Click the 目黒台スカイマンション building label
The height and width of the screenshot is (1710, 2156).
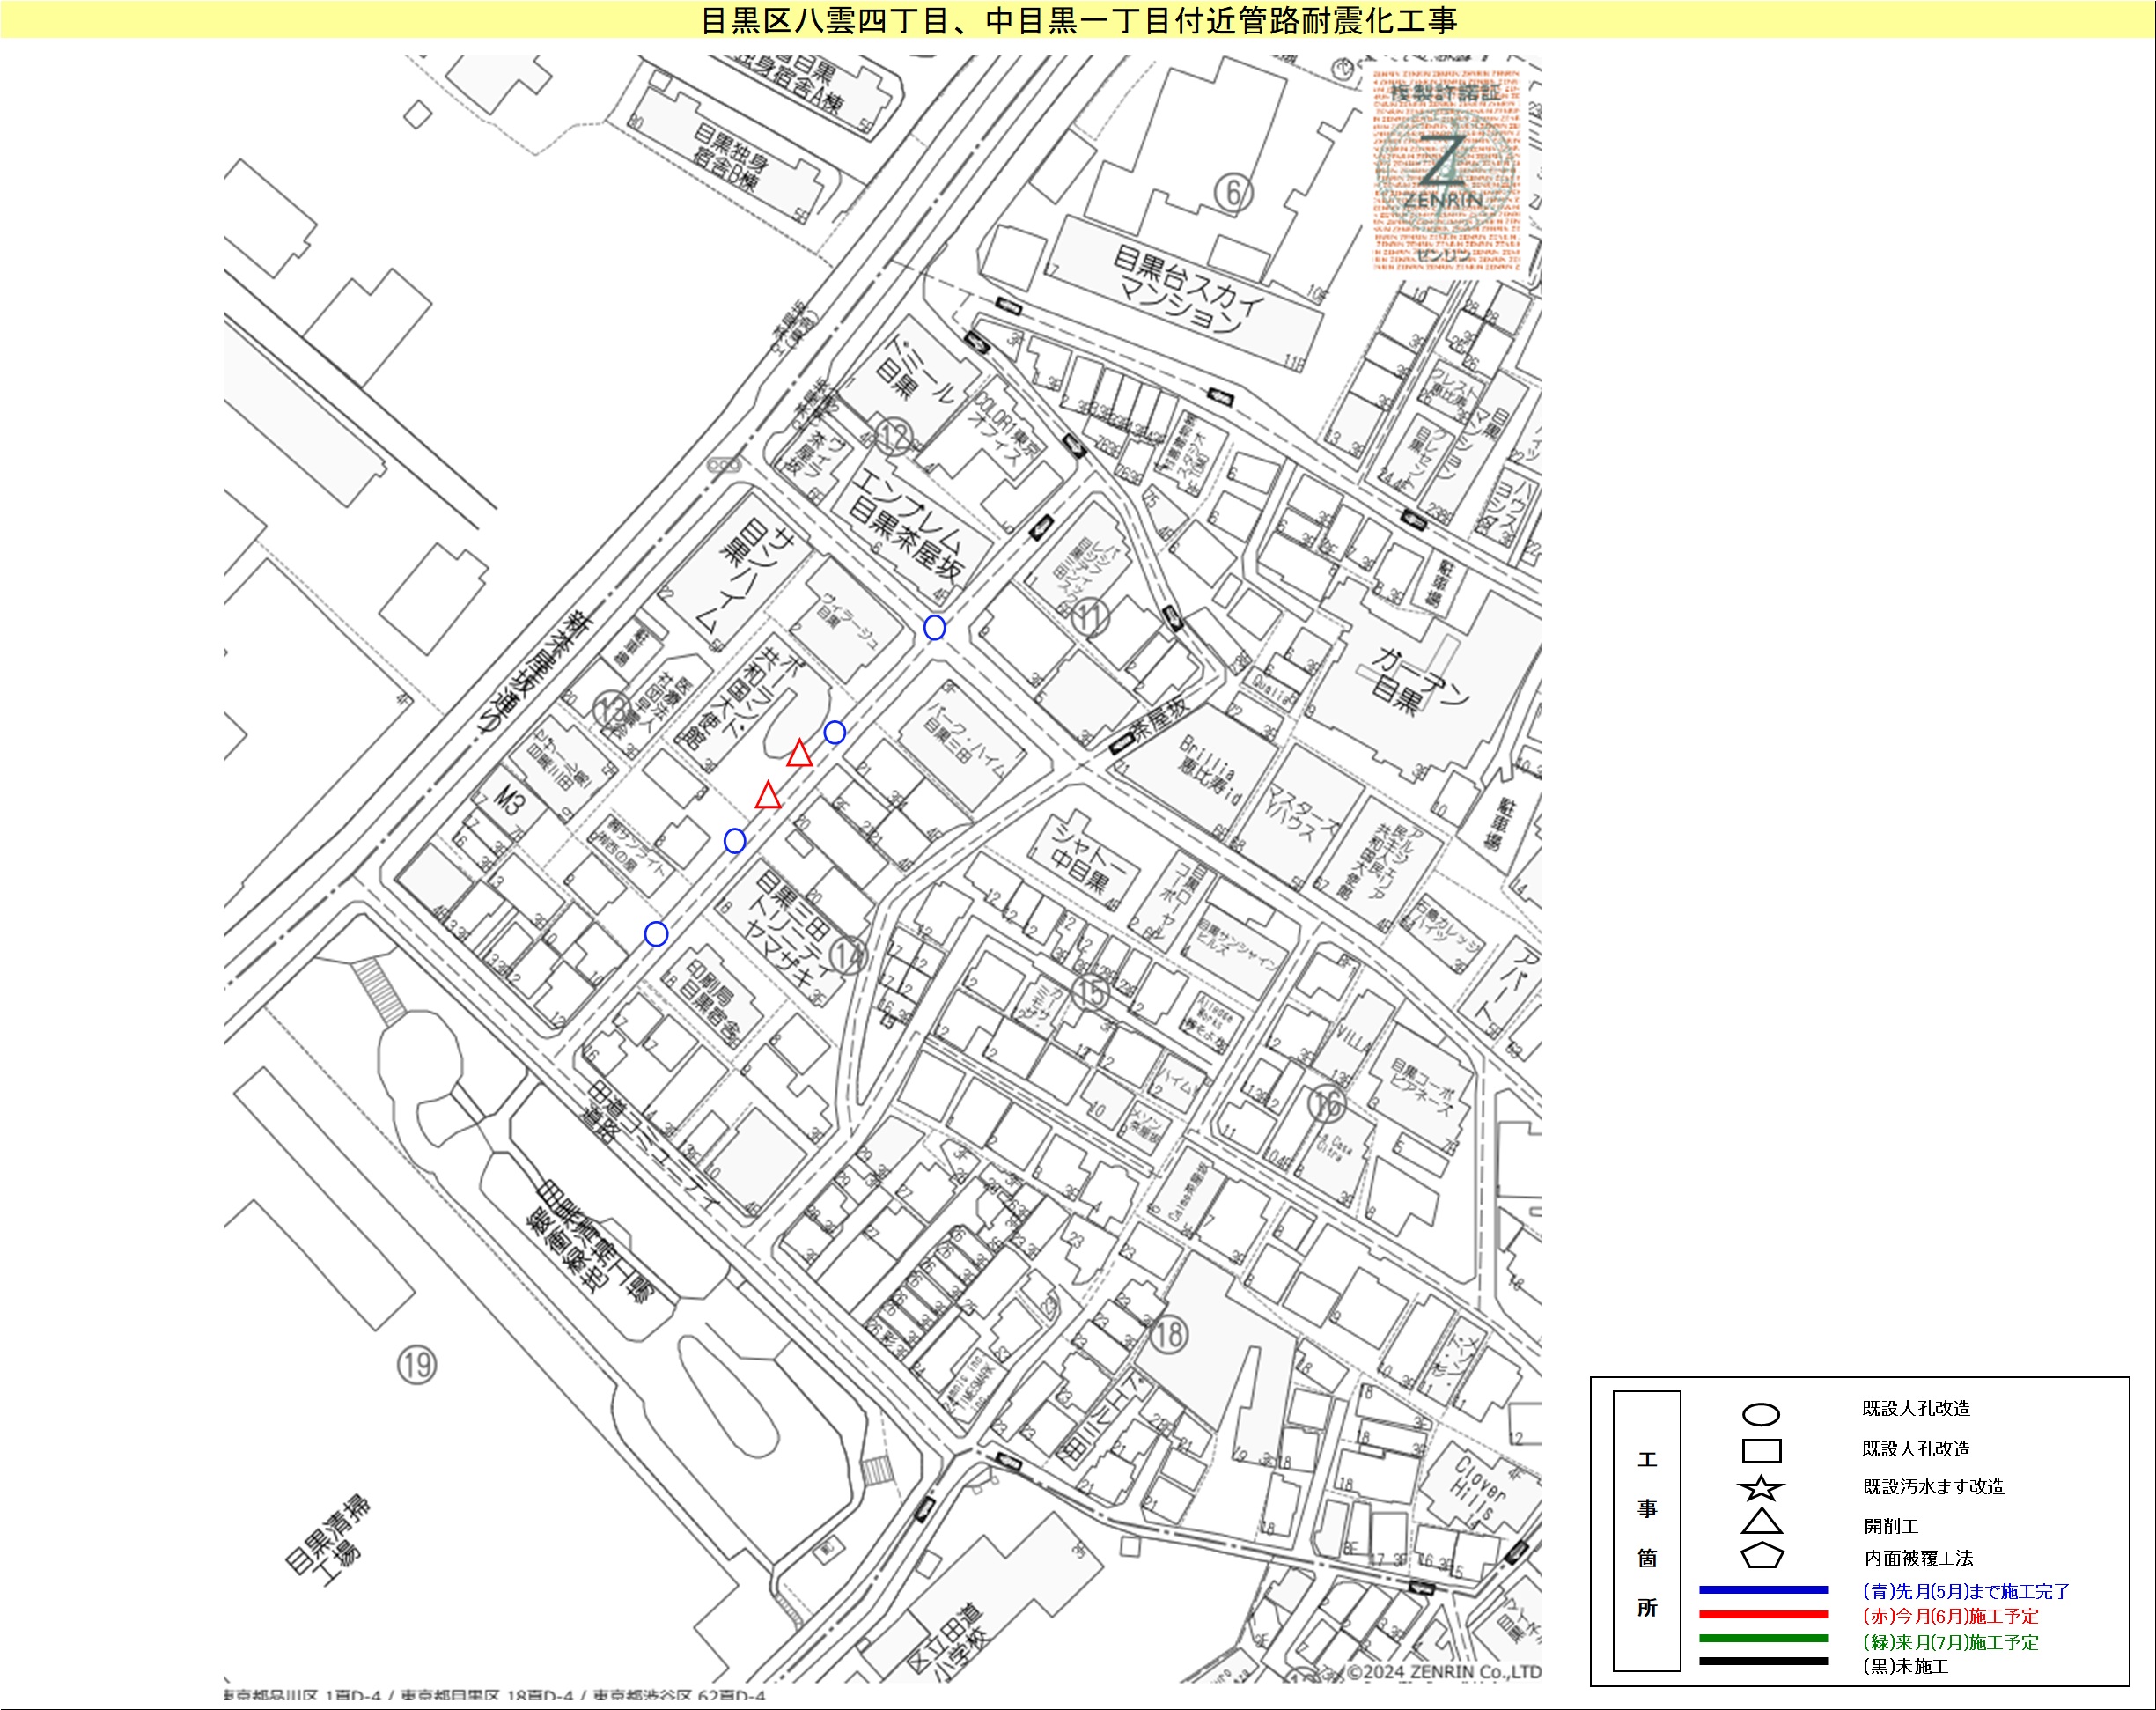pyautogui.click(x=1187, y=288)
